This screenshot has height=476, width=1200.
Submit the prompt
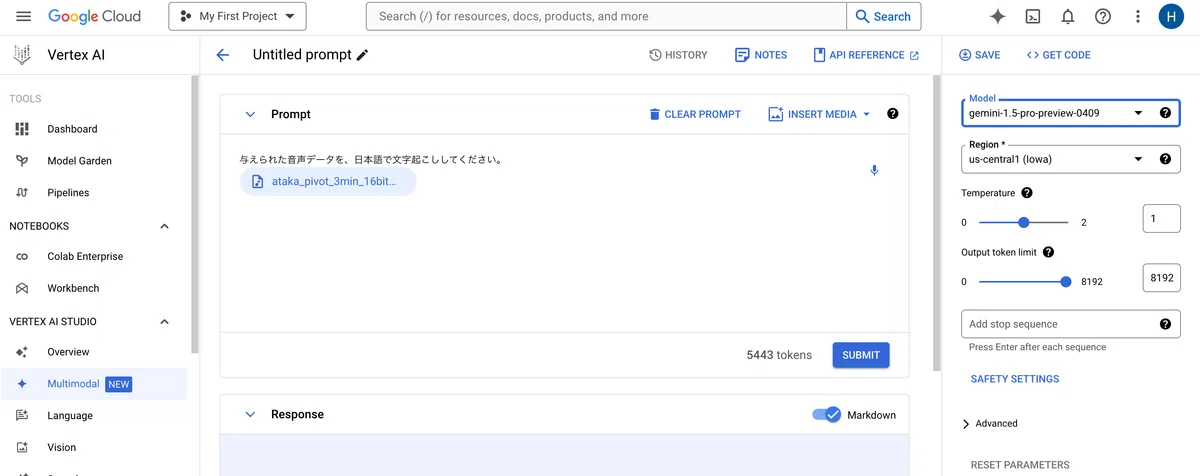pyautogui.click(x=861, y=355)
